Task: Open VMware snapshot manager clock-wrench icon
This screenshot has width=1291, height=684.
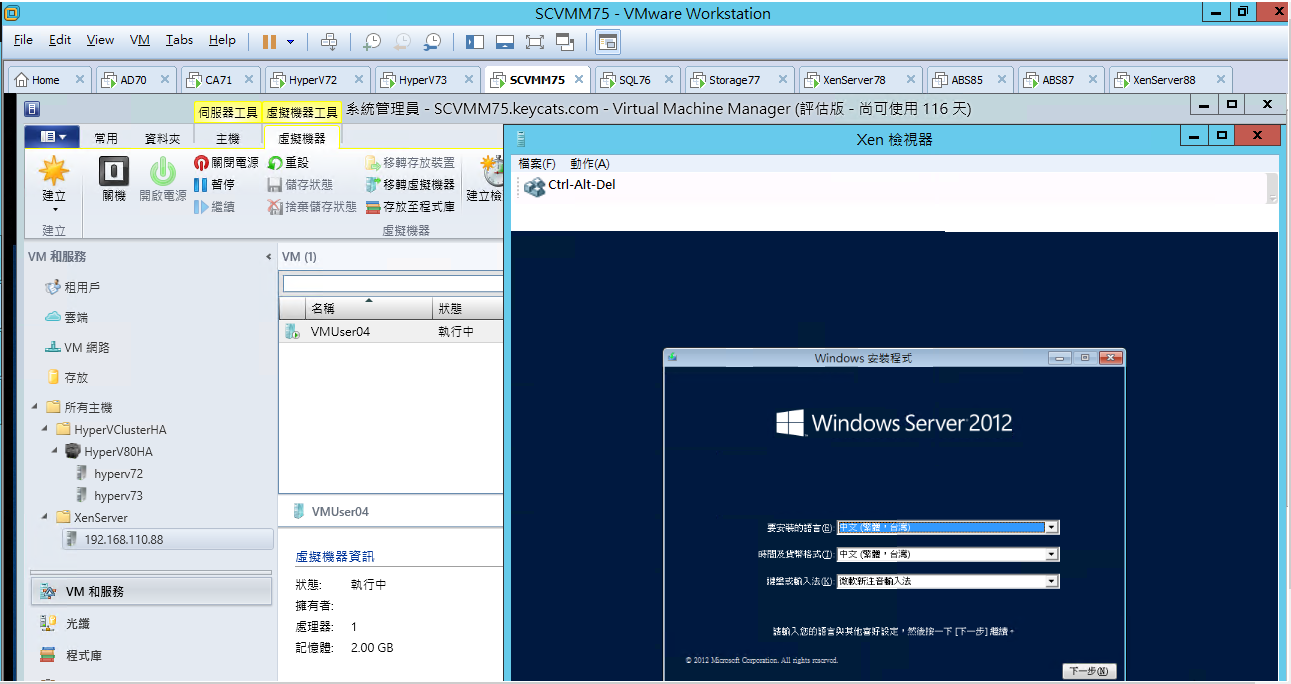Action: pyautogui.click(x=432, y=41)
